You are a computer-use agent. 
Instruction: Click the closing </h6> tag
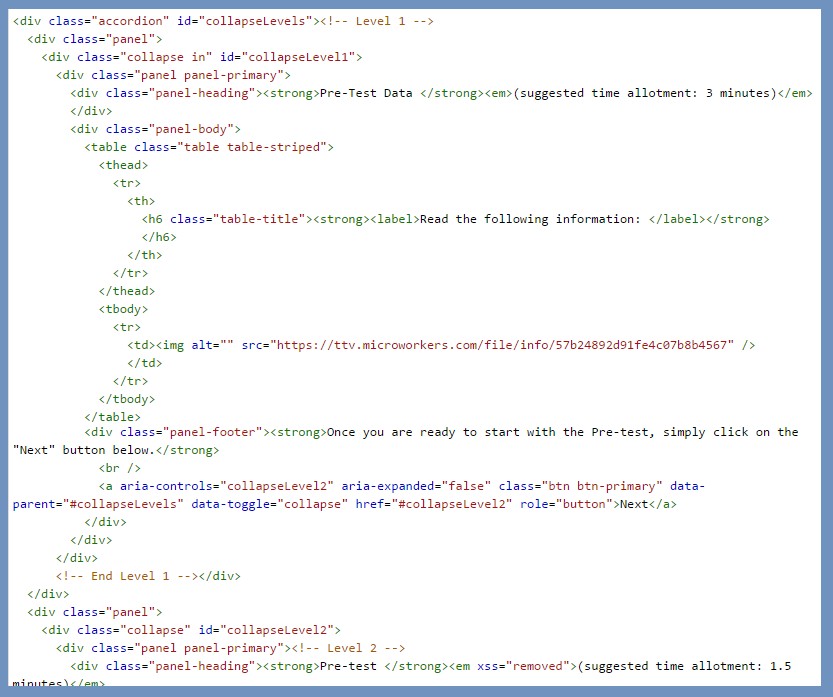tap(159, 237)
